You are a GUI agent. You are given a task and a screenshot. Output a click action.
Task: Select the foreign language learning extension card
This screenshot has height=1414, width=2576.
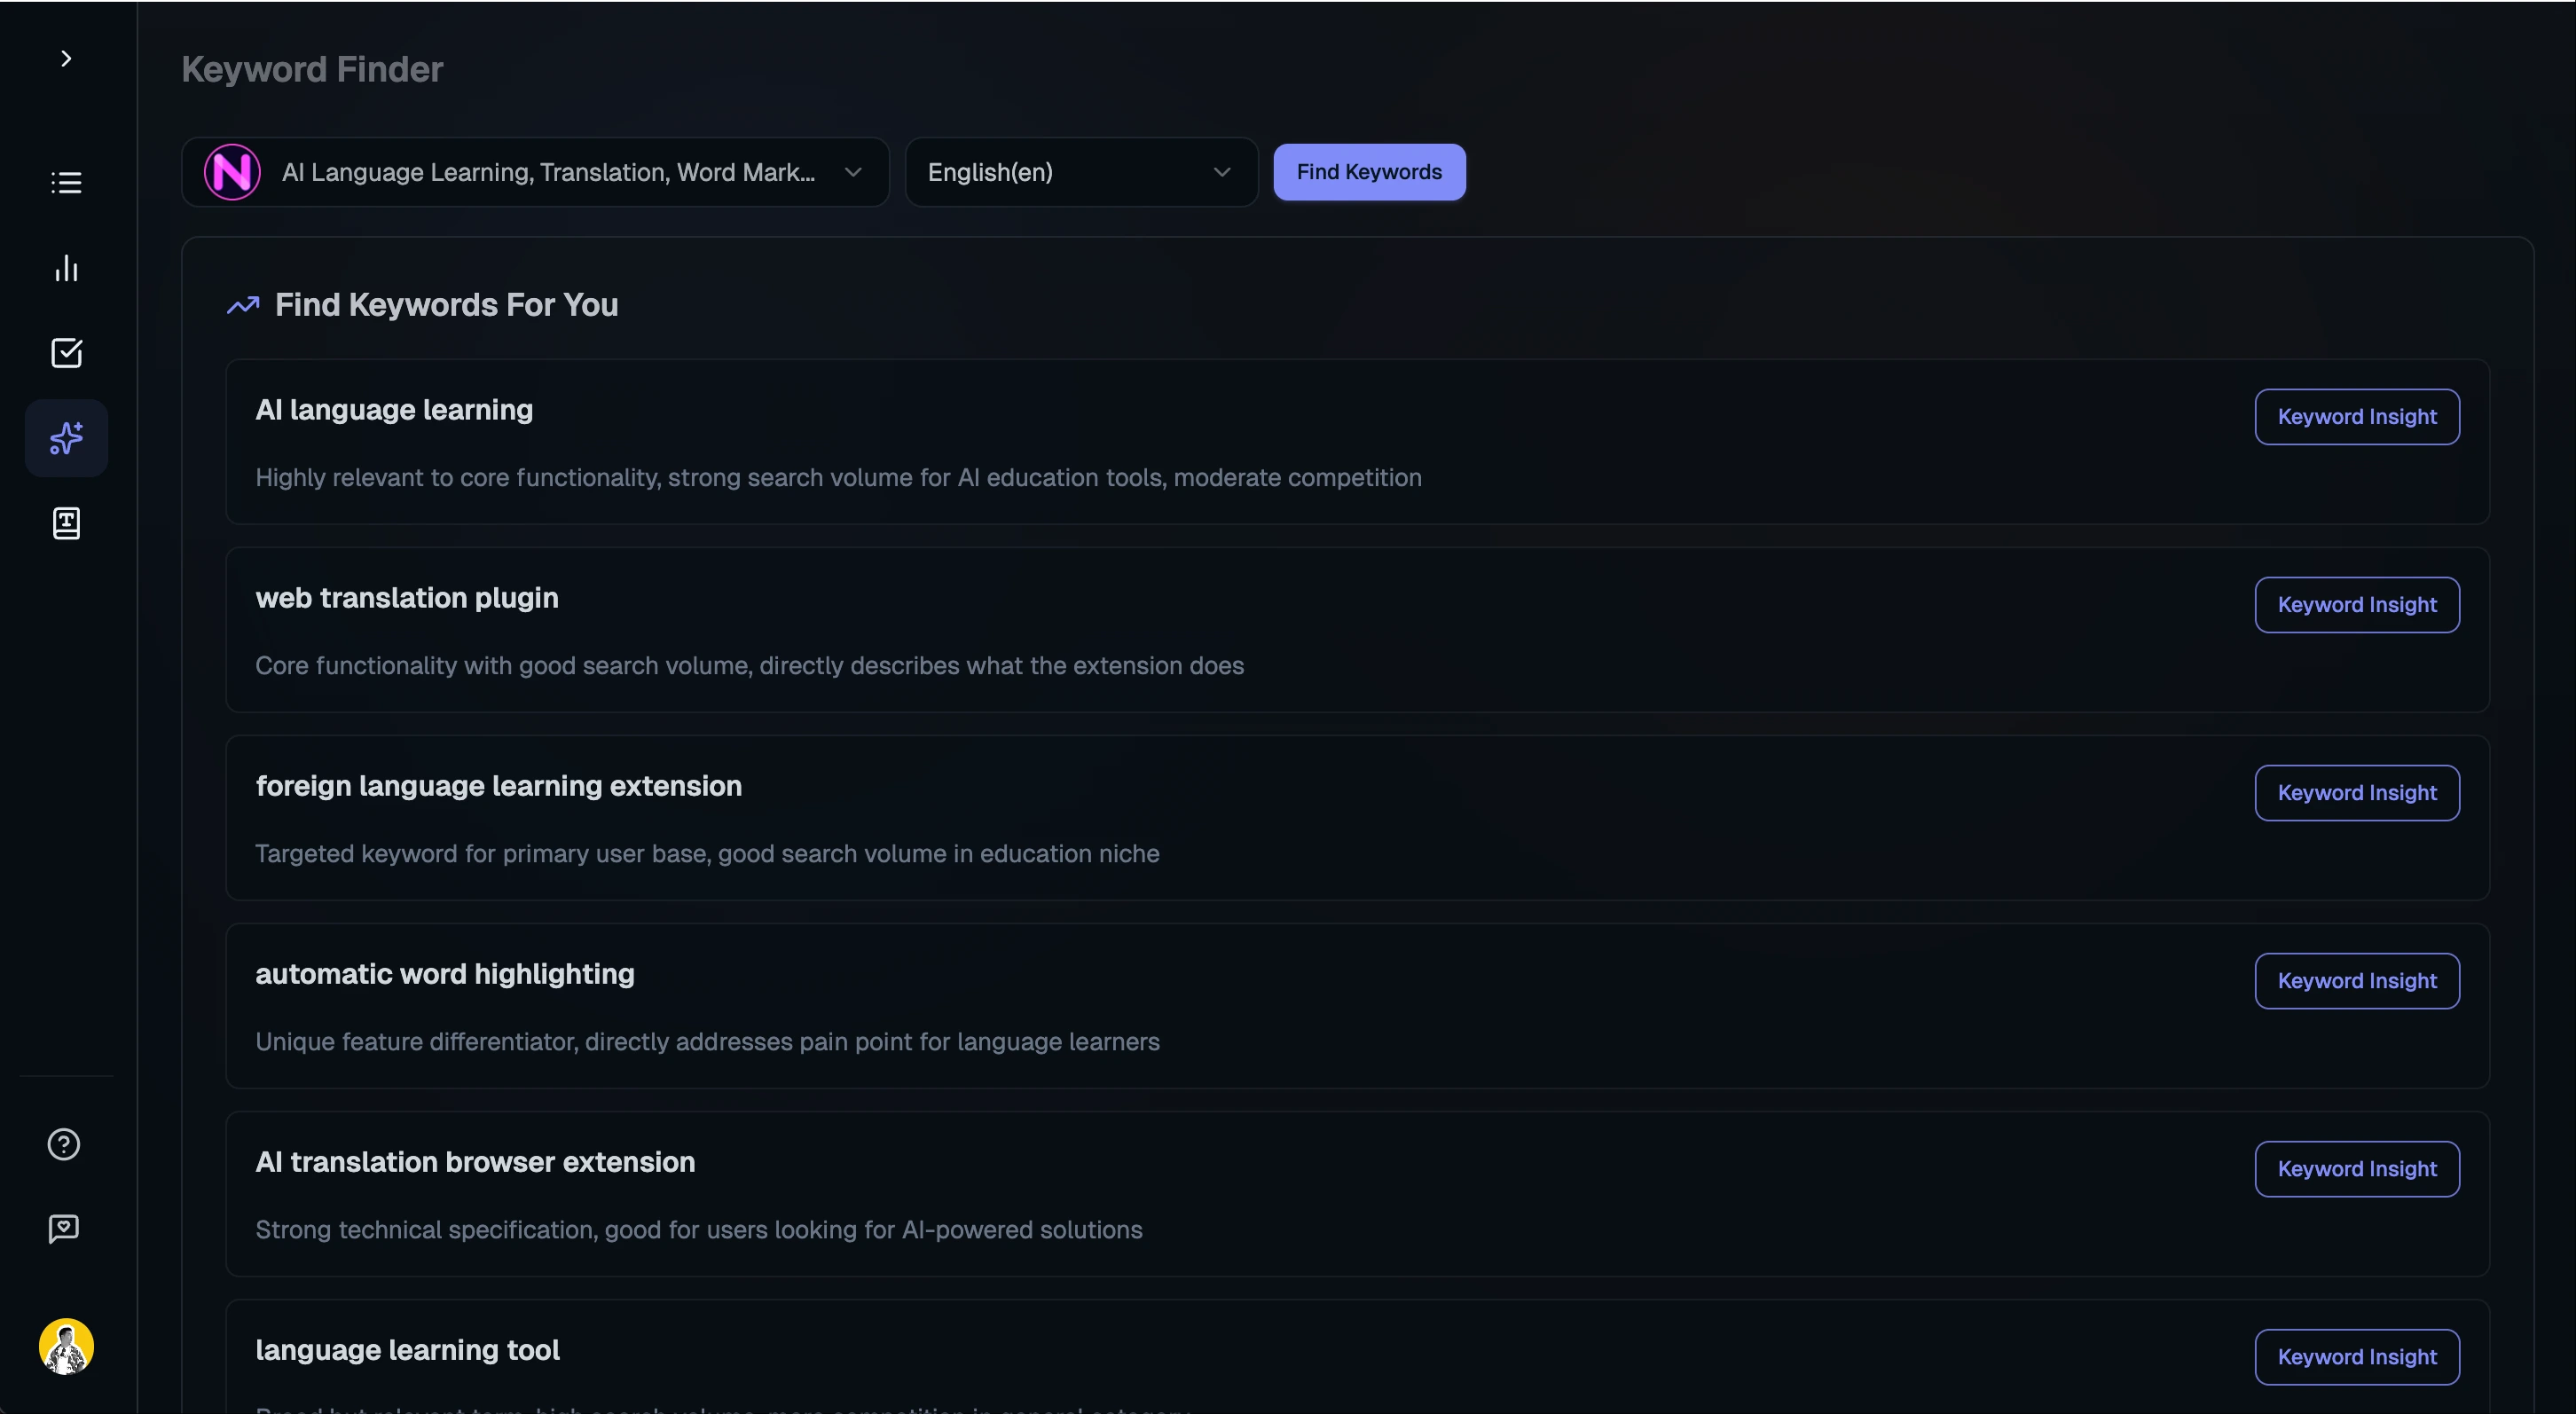[x=1200, y=816]
